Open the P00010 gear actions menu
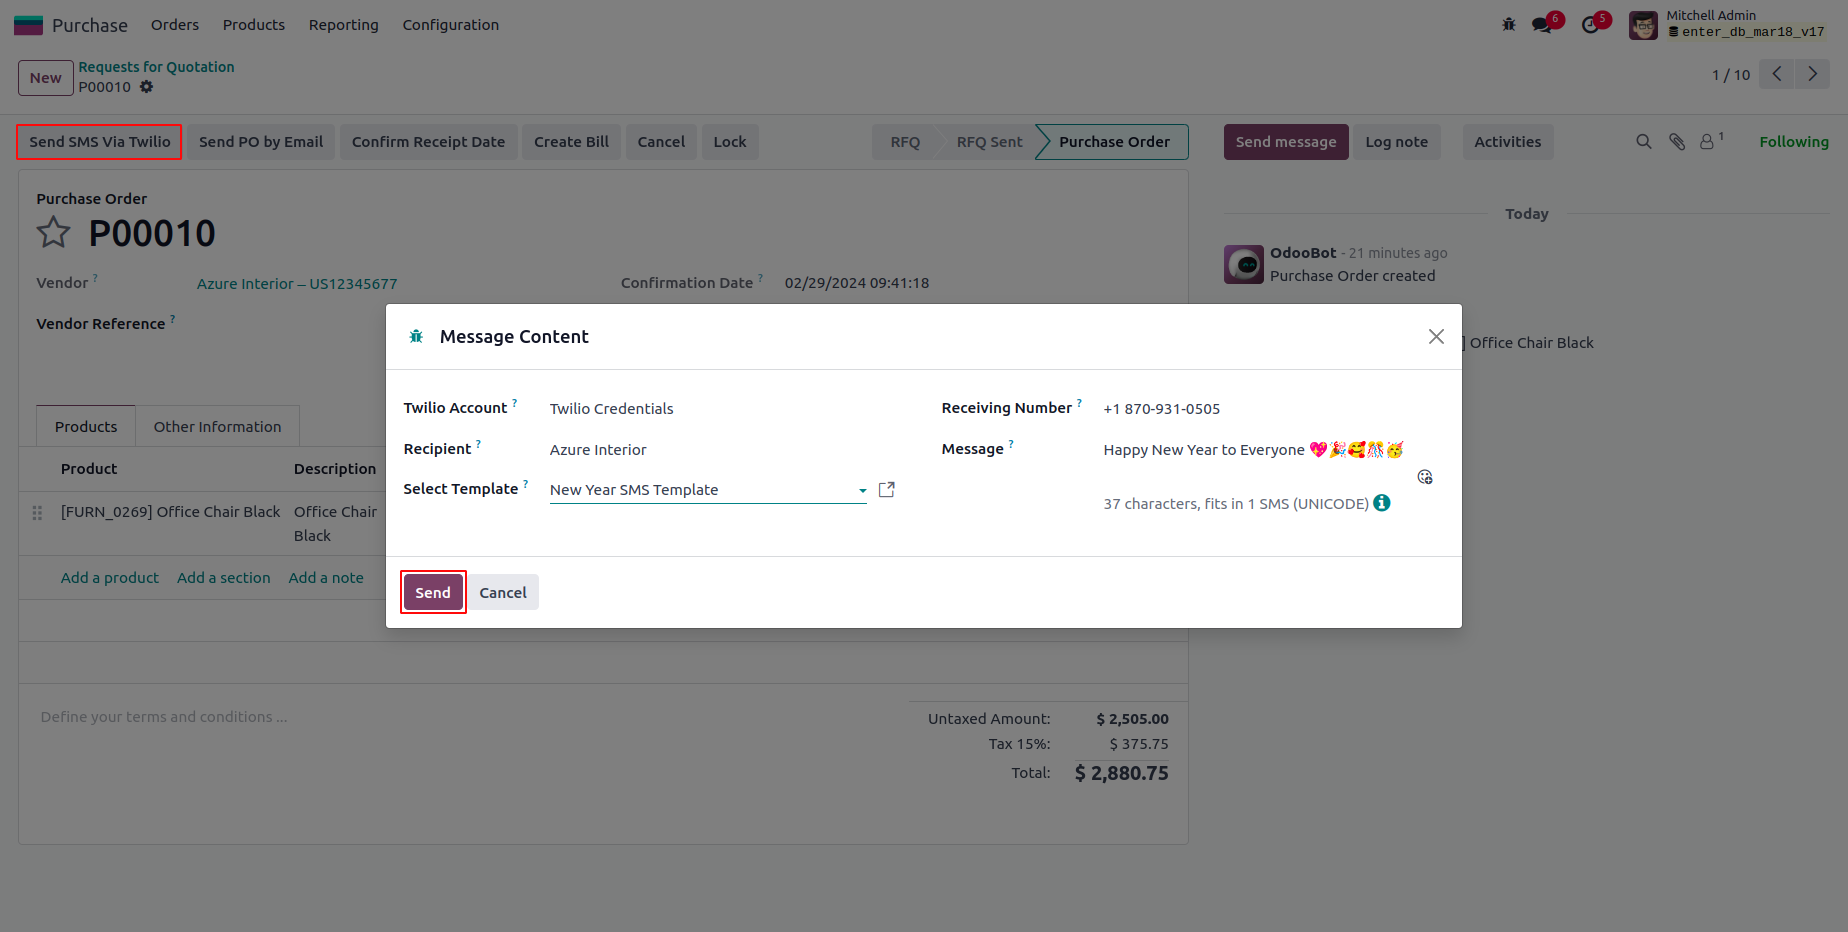This screenshot has width=1848, height=932. (147, 87)
